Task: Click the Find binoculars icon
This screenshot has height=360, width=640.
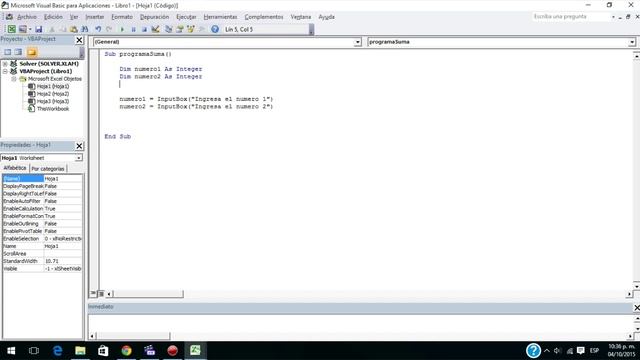Action: tap(85, 29)
